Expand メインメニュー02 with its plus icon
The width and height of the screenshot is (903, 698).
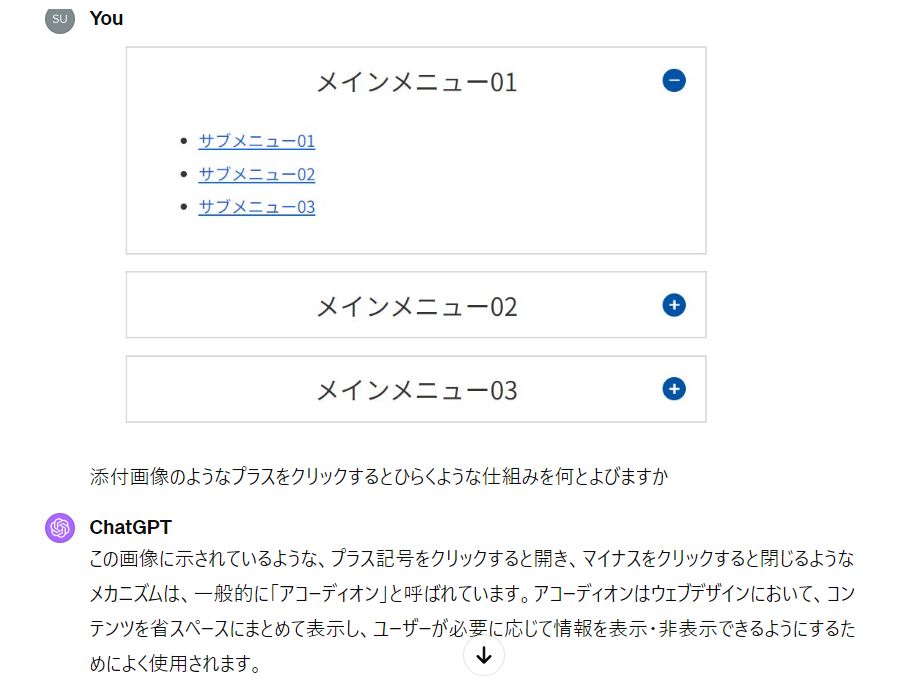(674, 305)
